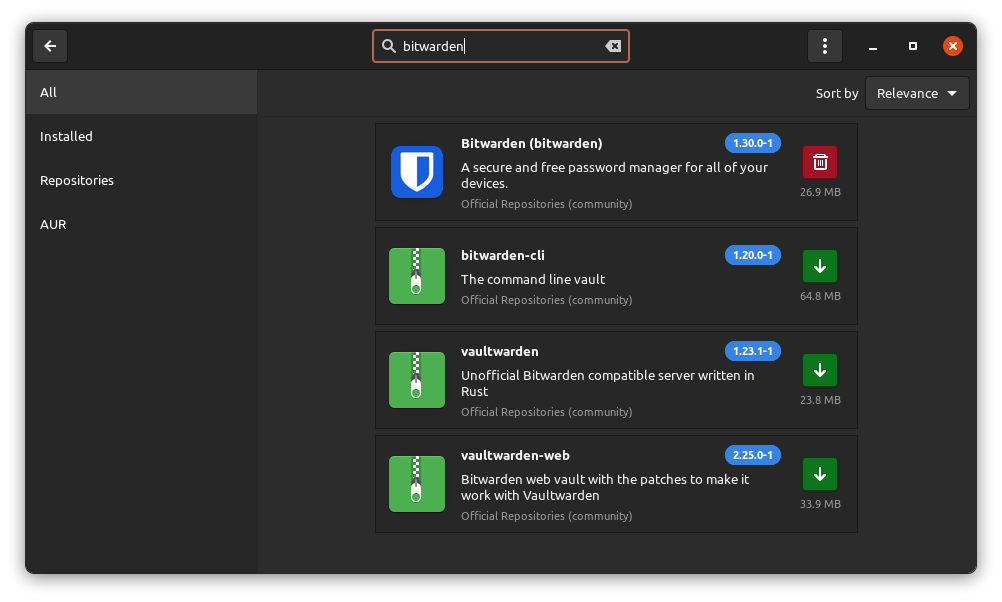Screen dimensions: 1002x602
Task: Click the vaultwarden-web package zip icon
Action: point(417,484)
